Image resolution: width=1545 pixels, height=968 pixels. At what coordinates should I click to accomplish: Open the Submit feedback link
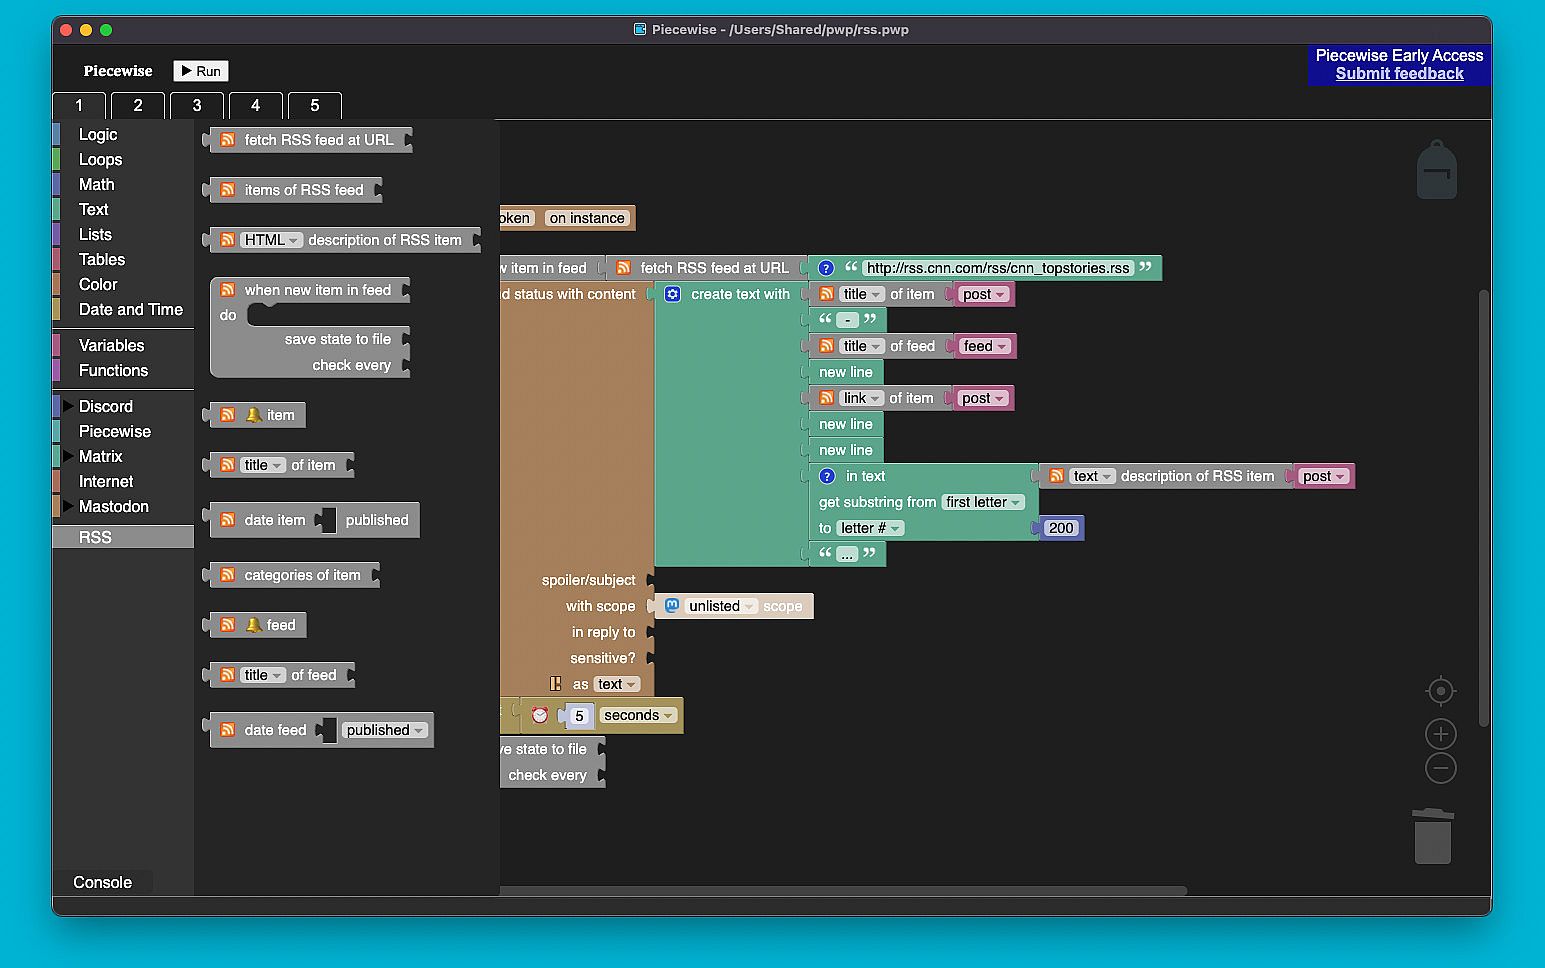(x=1399, y=74)
